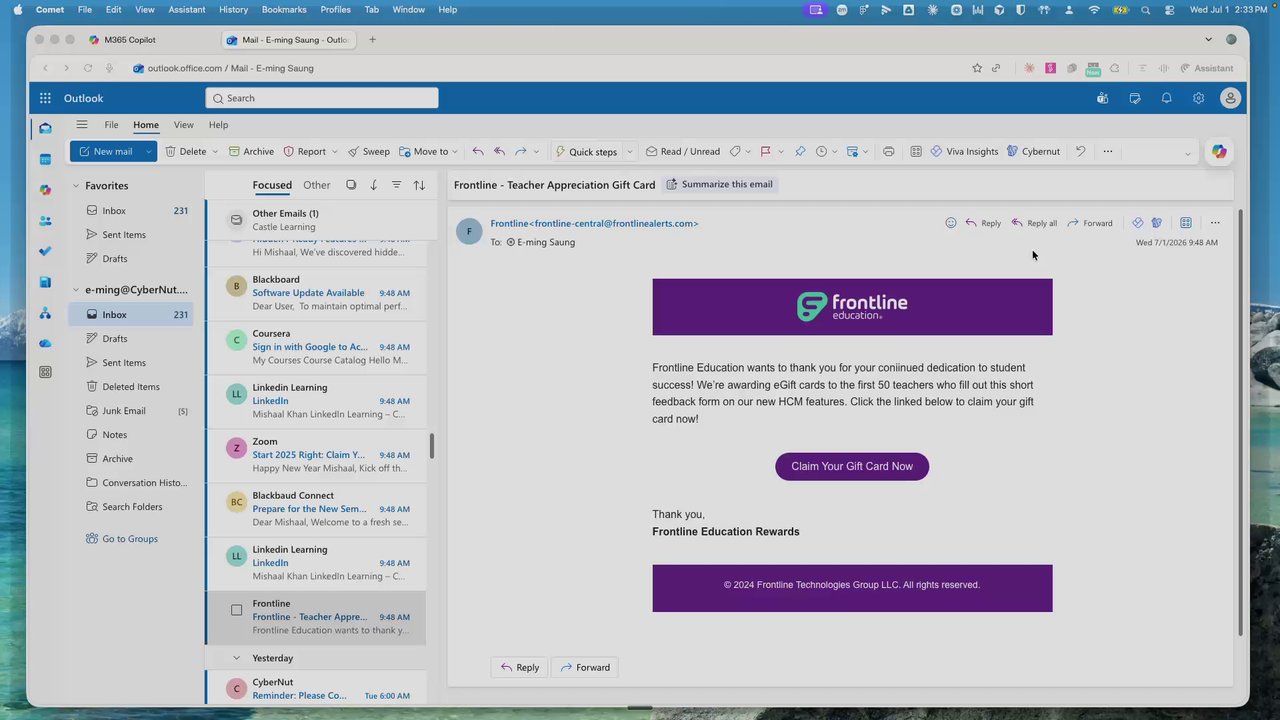Click the Sweep button
Viewport: 1280px width, 720px height.
click(369, 151)
